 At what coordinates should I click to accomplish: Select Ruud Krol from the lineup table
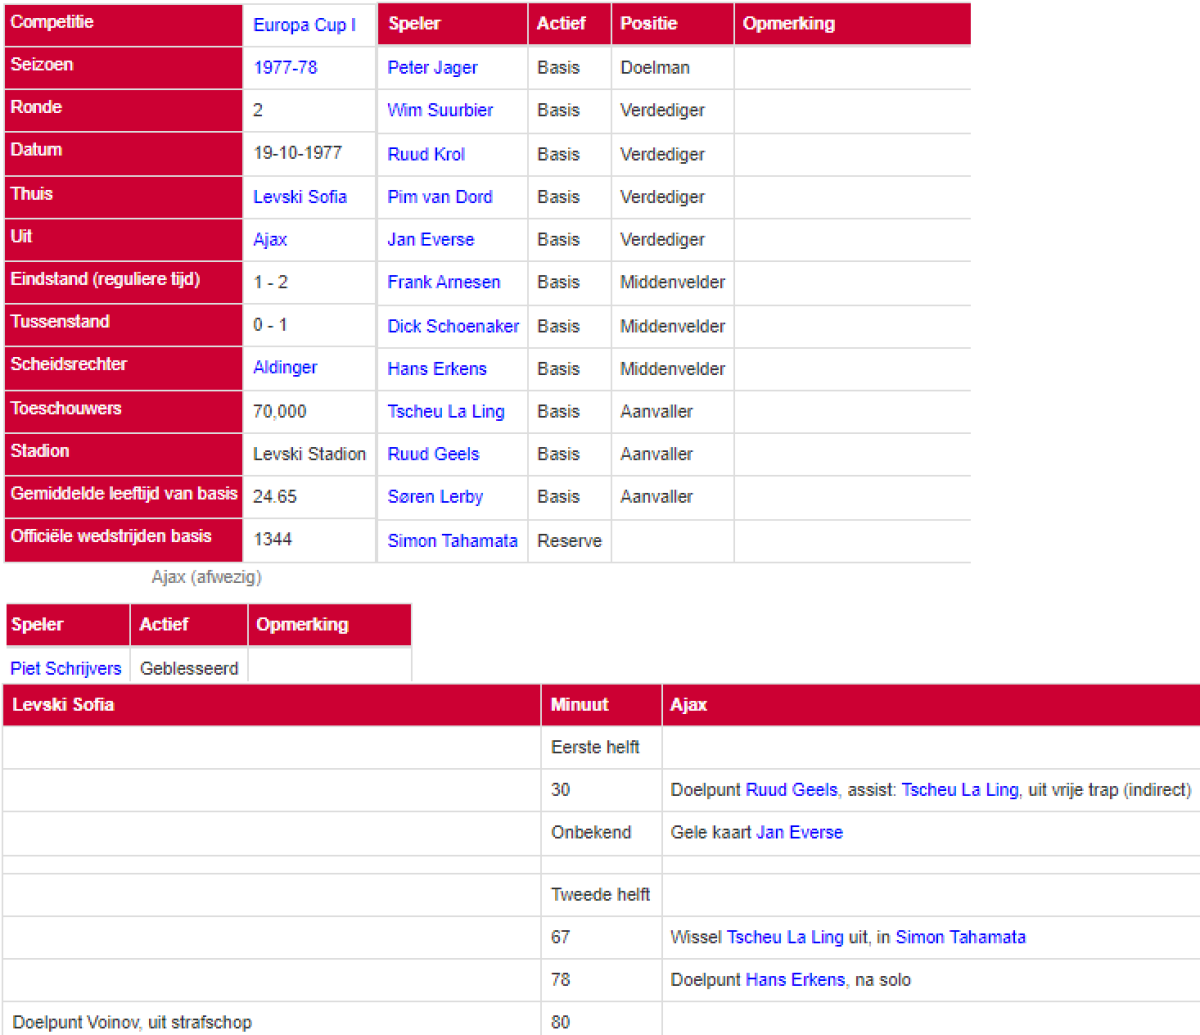point(426,154)
